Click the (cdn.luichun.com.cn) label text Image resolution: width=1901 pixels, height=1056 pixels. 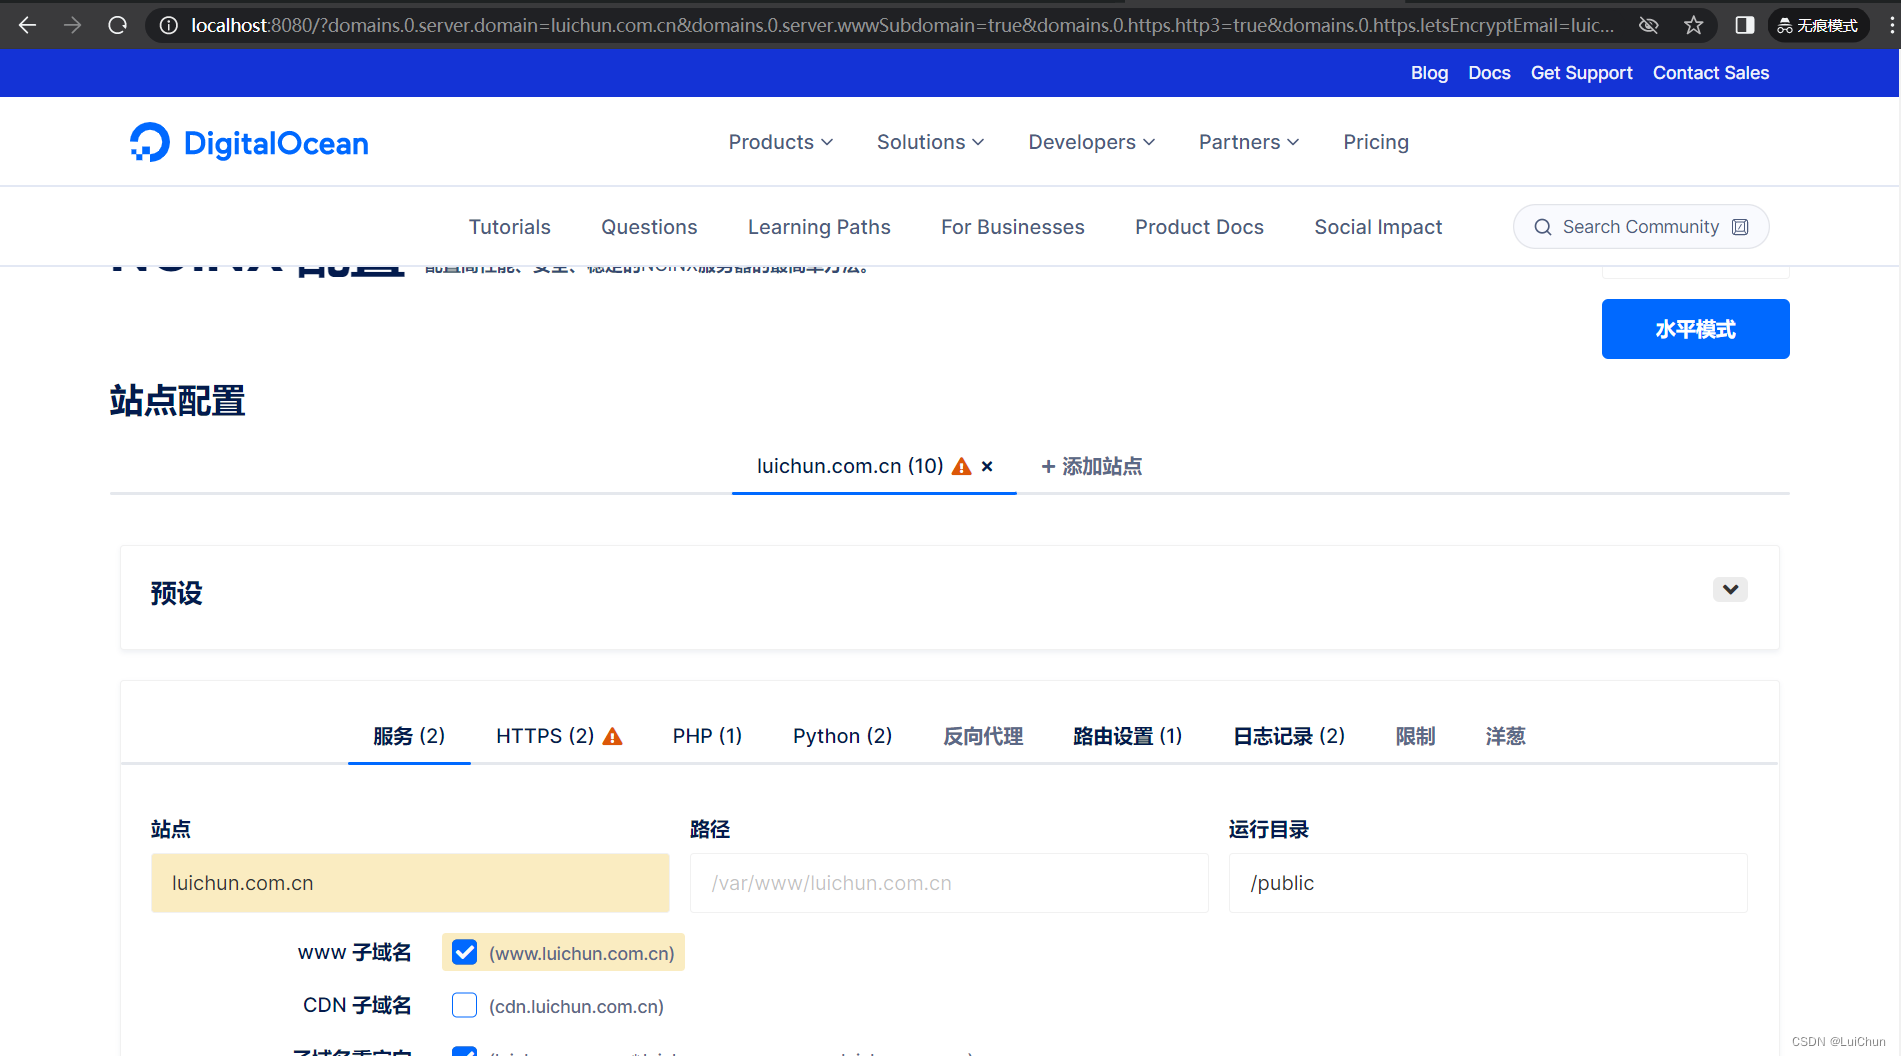(576, 1006)
